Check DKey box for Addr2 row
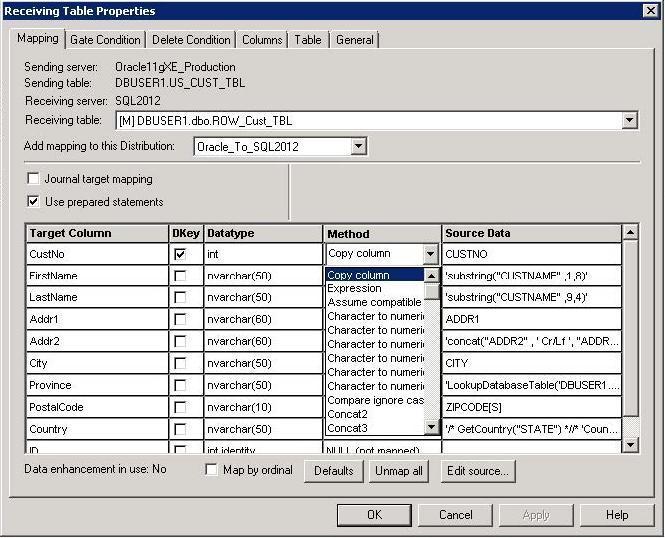 [180, 341]
